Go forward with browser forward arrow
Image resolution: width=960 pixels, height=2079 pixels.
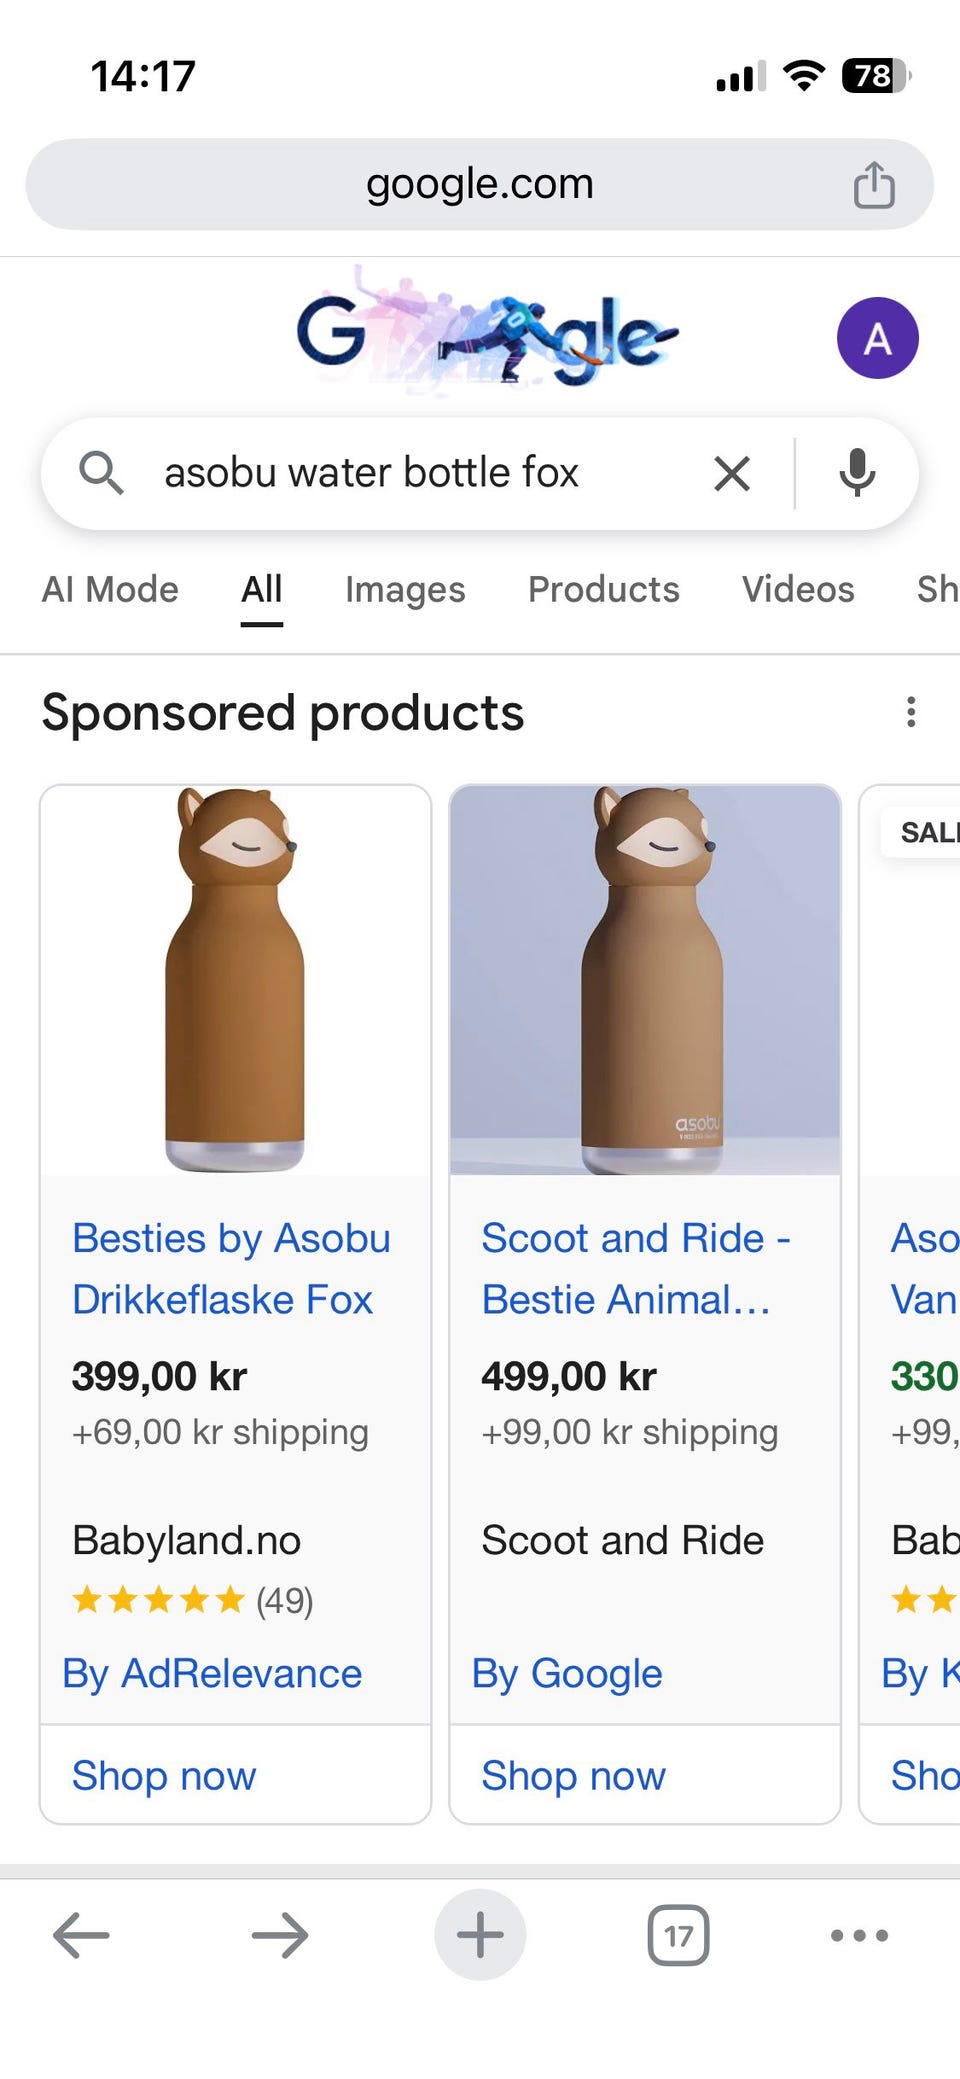280,1935
